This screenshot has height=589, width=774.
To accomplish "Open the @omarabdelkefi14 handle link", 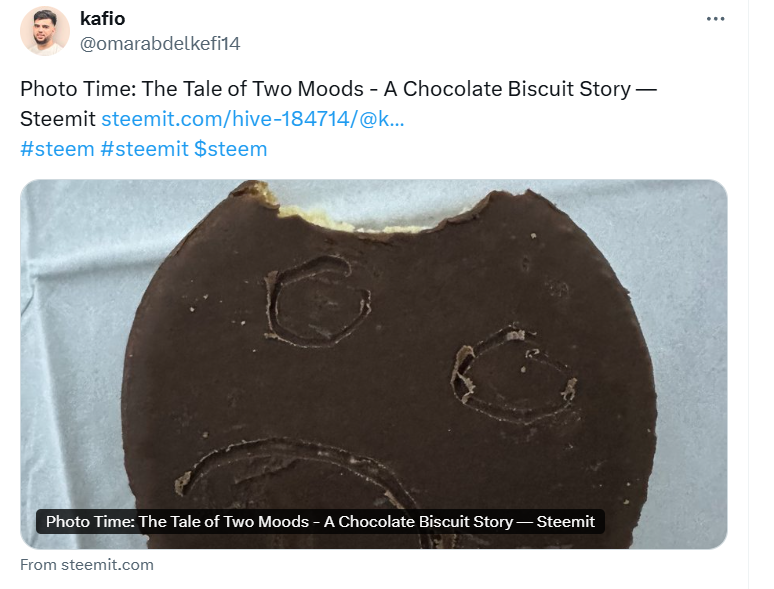I will click(160, 44).
